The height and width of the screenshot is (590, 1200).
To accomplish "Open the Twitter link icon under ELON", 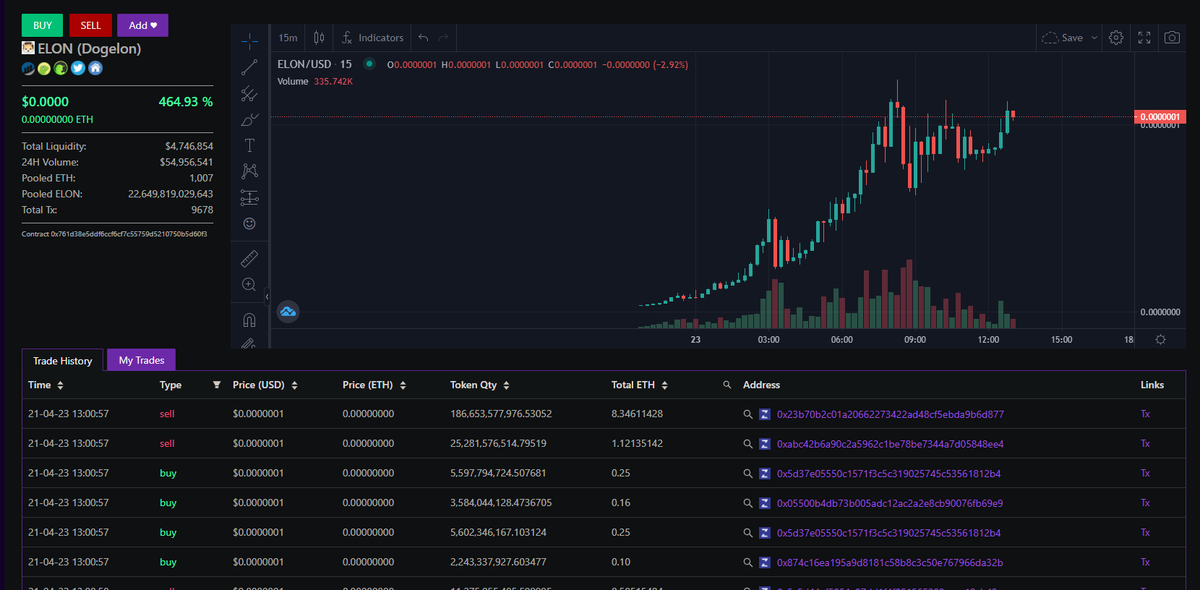I will coord(78,68).
